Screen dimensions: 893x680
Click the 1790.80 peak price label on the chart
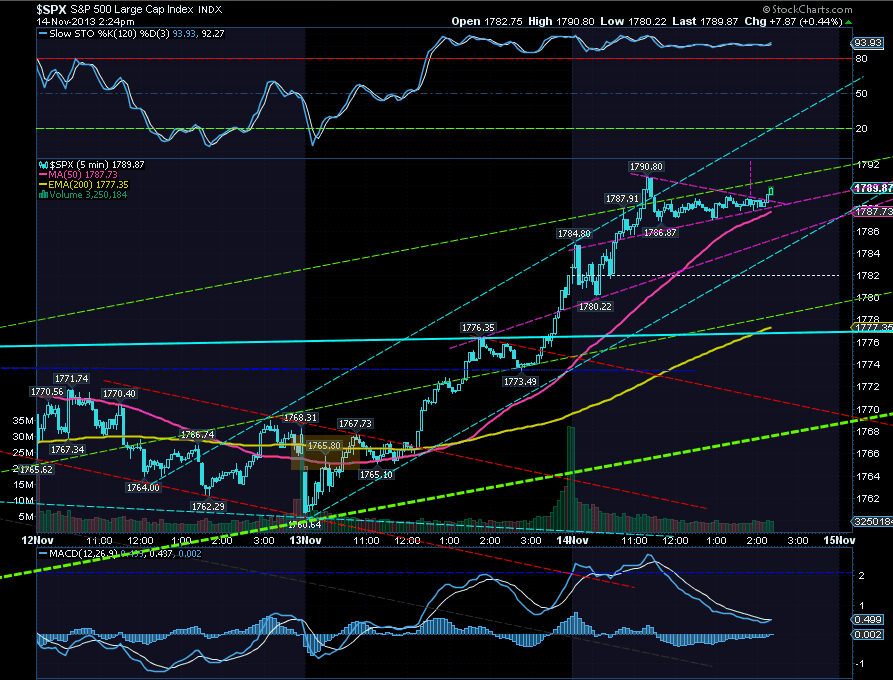point(646,166)
